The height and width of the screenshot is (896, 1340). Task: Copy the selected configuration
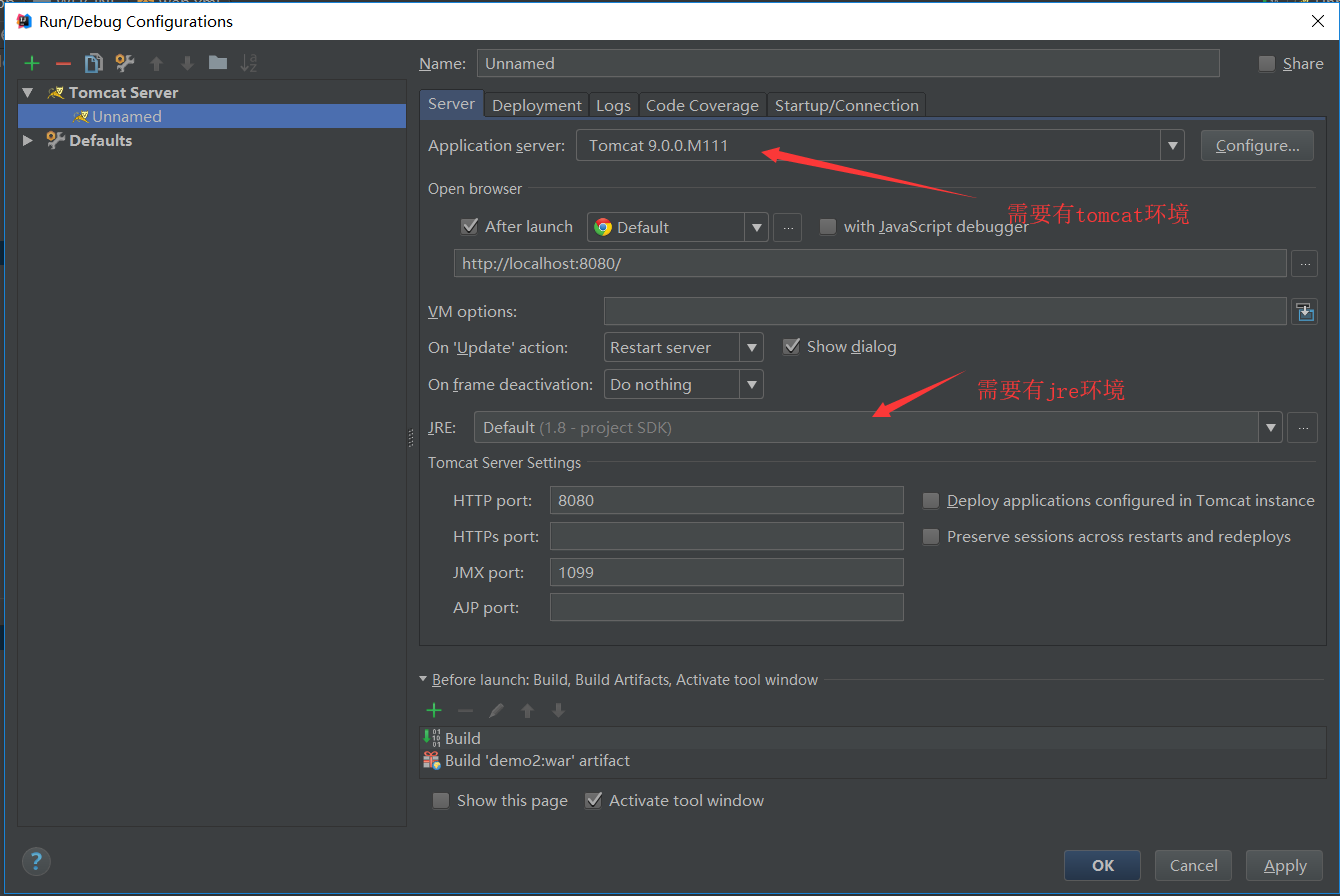pyautogui.click(x=94, y=63)
